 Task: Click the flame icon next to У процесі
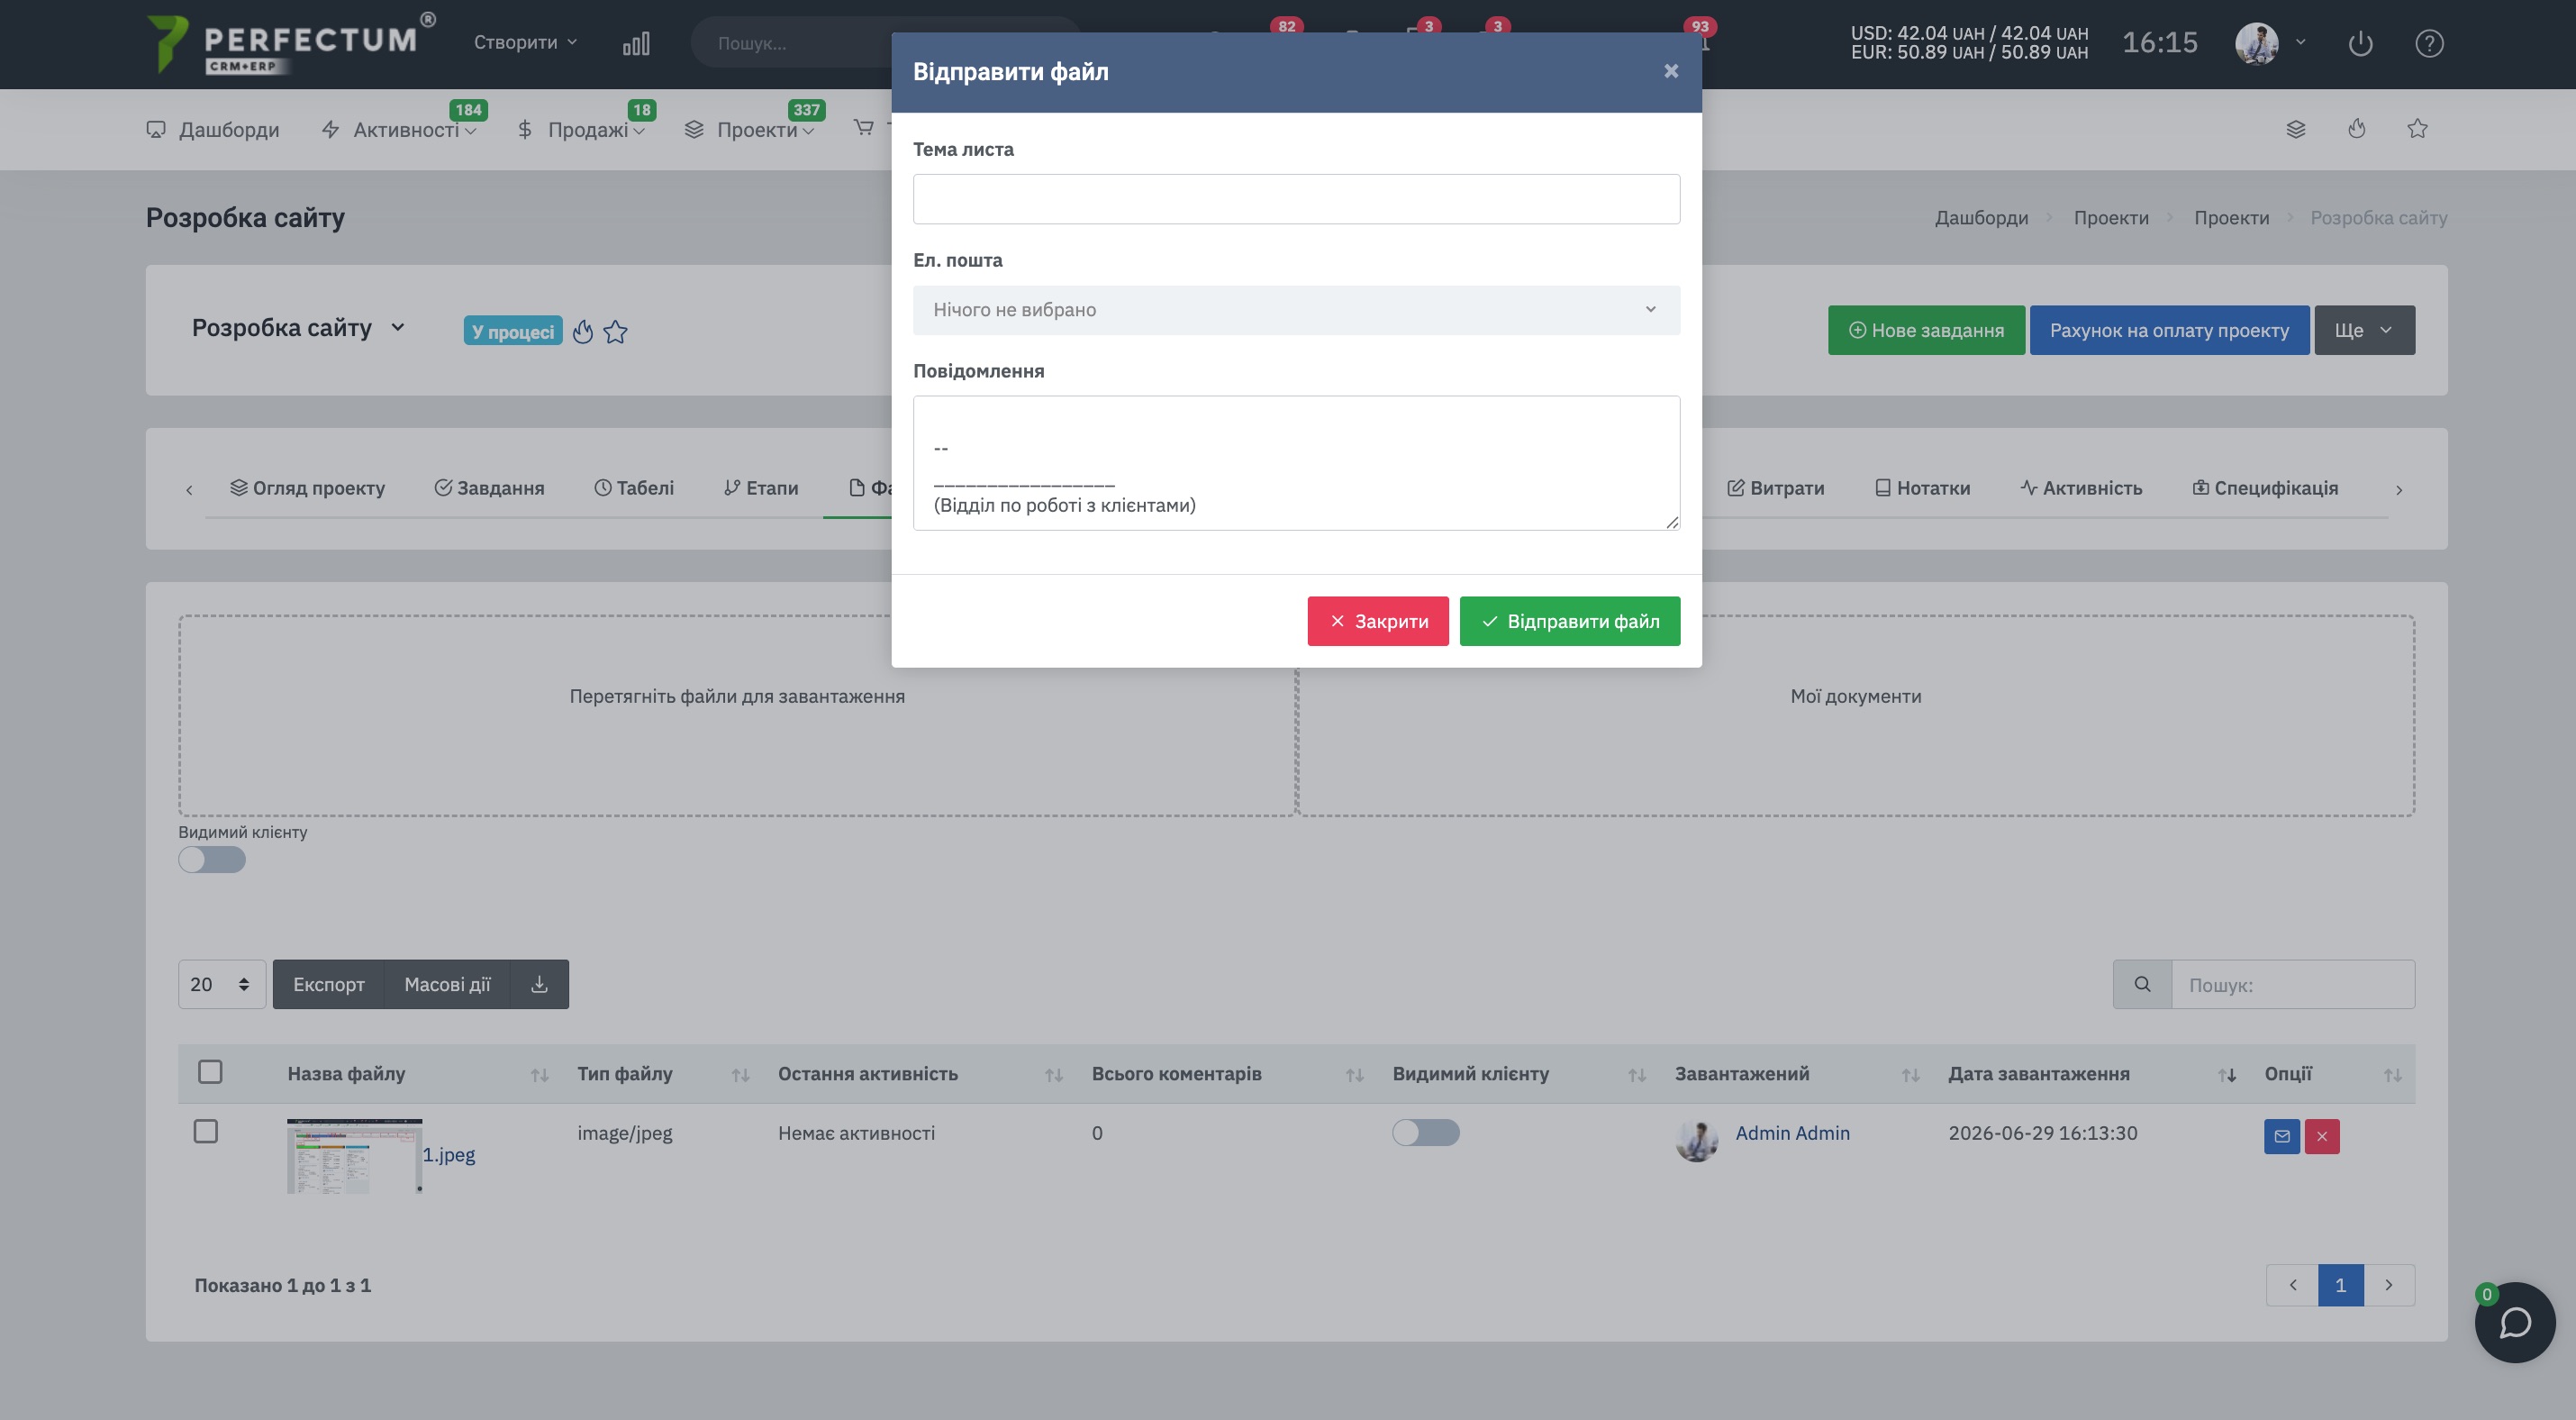click(x=583, y=331)
